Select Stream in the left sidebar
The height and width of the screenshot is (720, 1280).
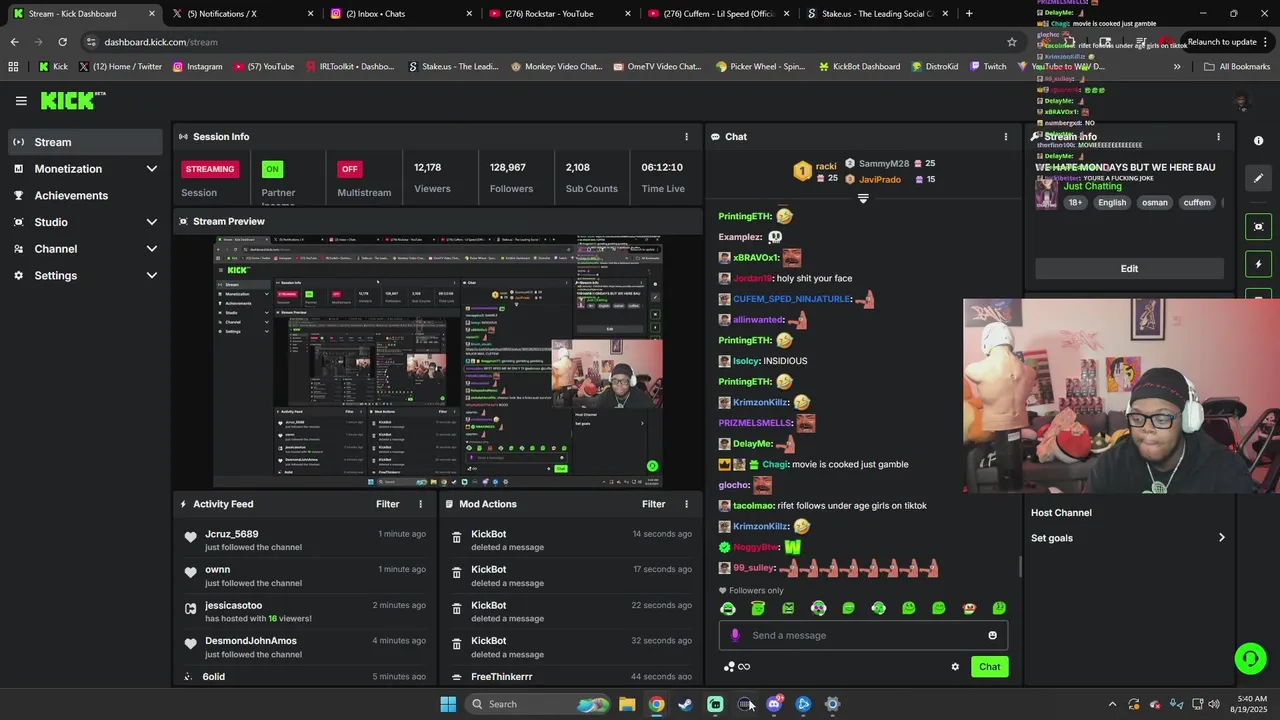tap(85, 142)
